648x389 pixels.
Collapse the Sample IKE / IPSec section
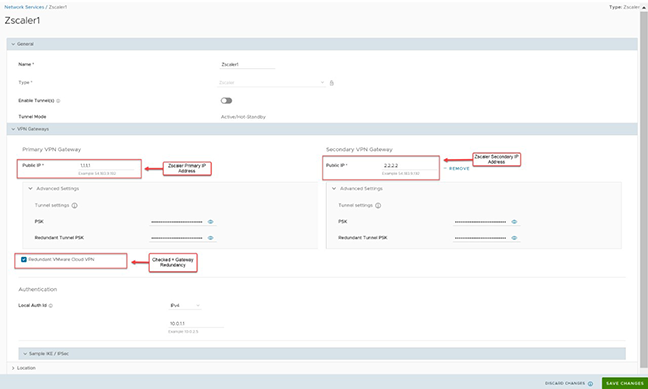click(x=26, y=354)
